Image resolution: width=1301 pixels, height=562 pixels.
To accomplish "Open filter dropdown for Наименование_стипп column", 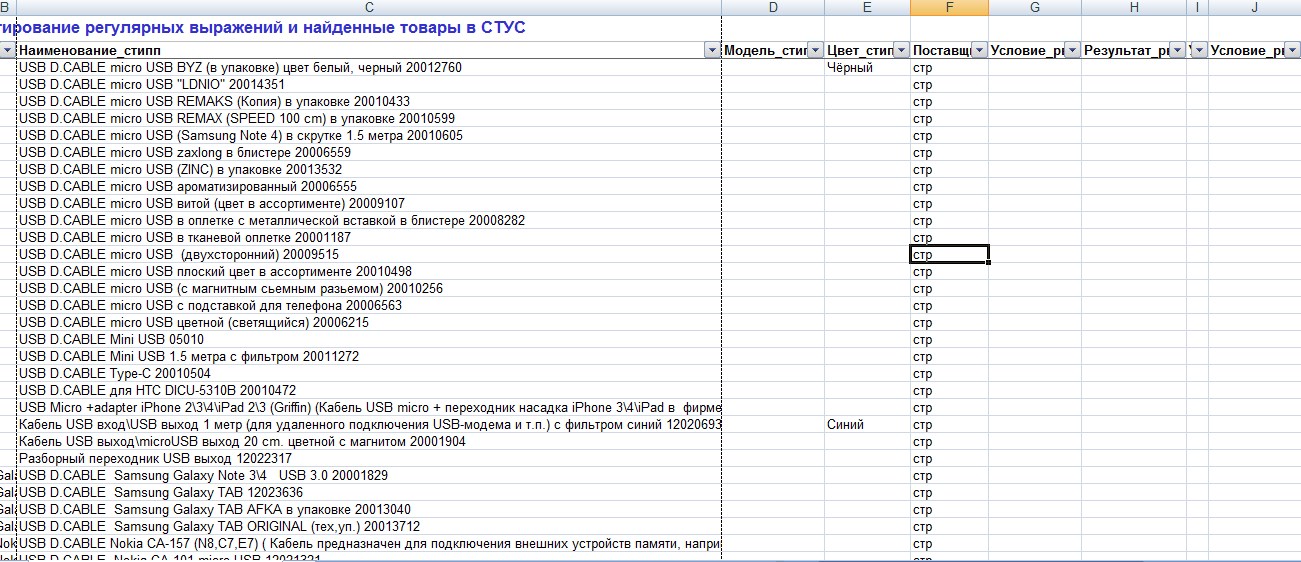I will [x=712, y=50].
